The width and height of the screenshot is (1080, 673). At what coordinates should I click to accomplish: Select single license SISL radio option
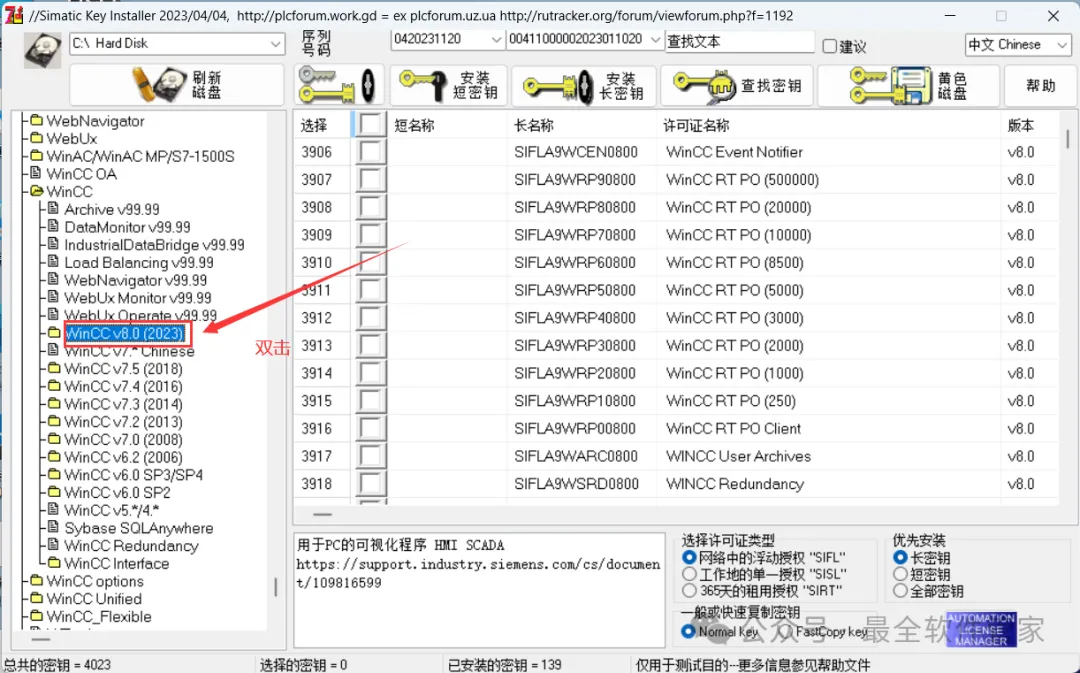pyautogui.click(x=689, y=573)
